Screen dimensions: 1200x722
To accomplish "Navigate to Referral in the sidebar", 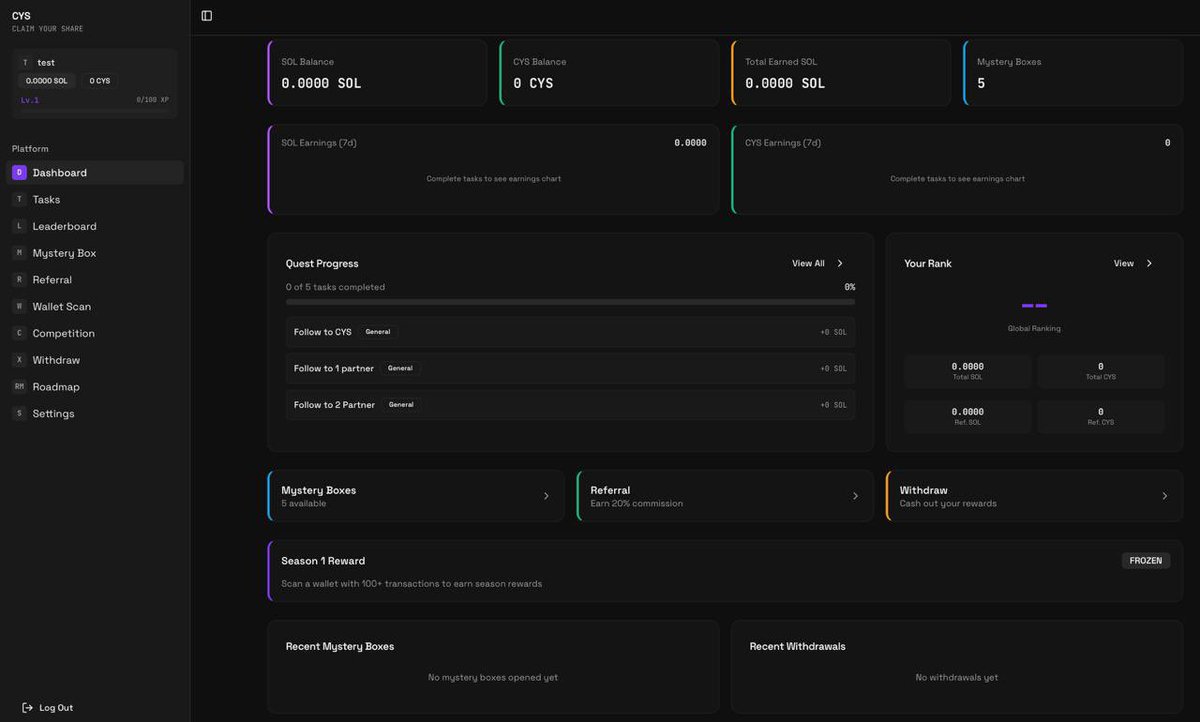I will coord(95,280).
